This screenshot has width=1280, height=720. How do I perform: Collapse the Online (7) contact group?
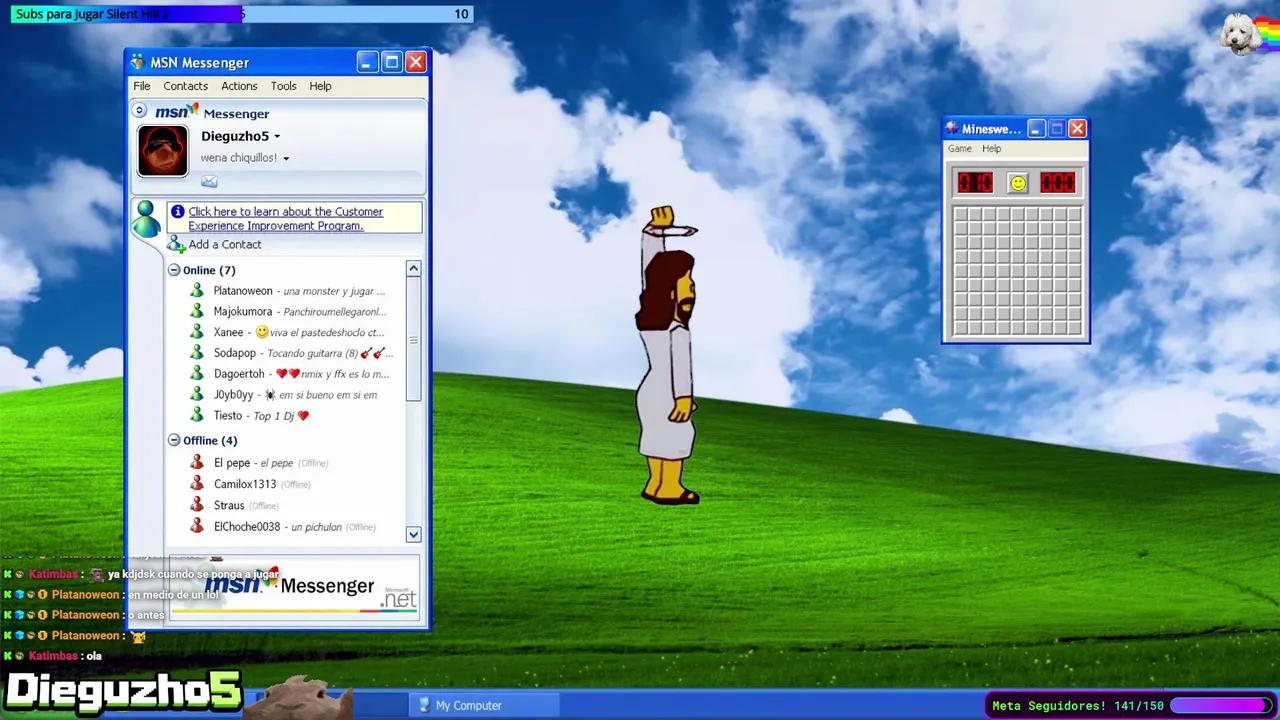click(174, 270)
